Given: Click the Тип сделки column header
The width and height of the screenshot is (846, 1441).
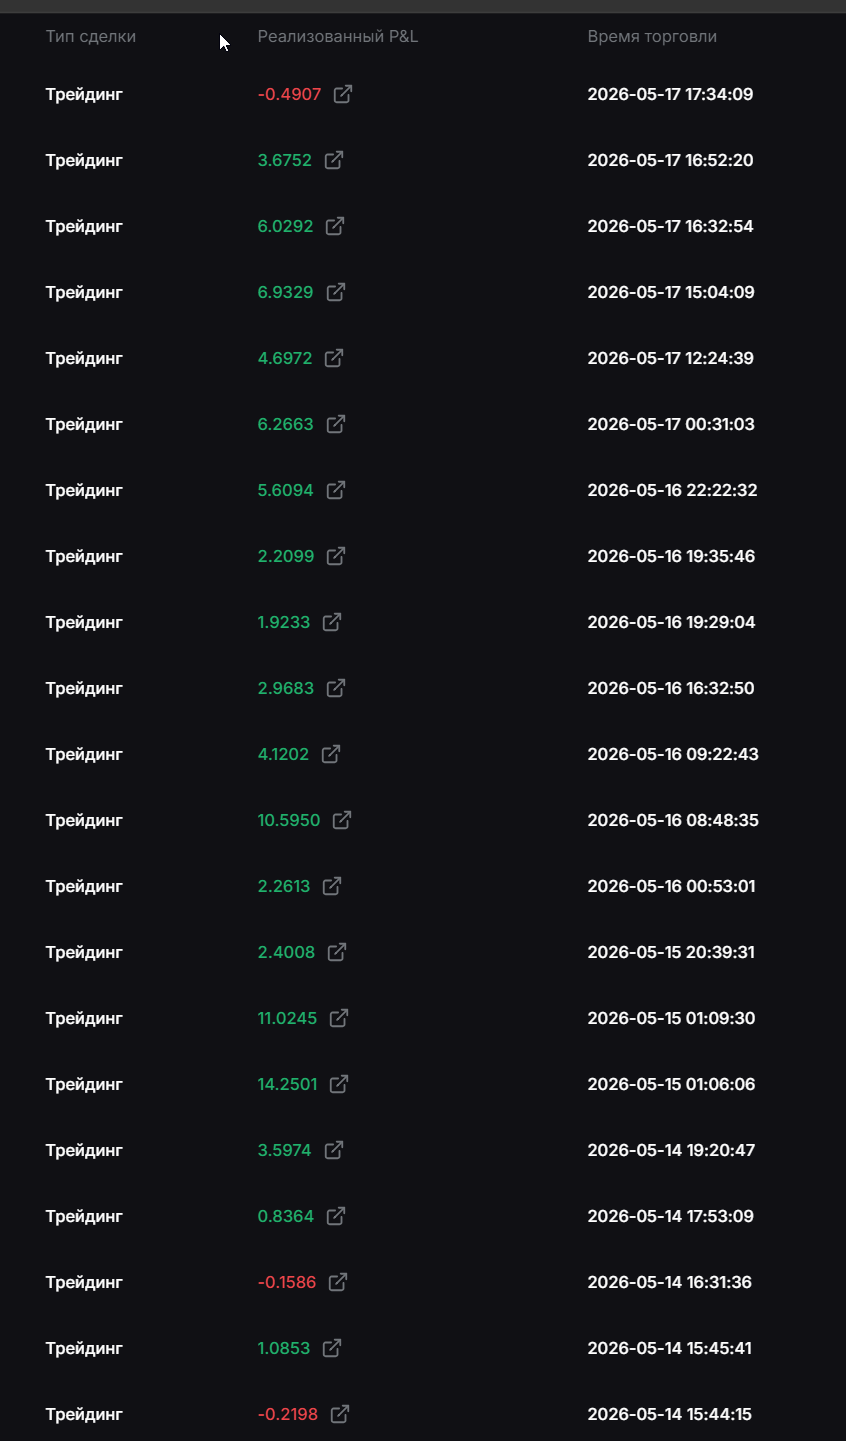Looking at the screenshot, I should coord(91,37).
